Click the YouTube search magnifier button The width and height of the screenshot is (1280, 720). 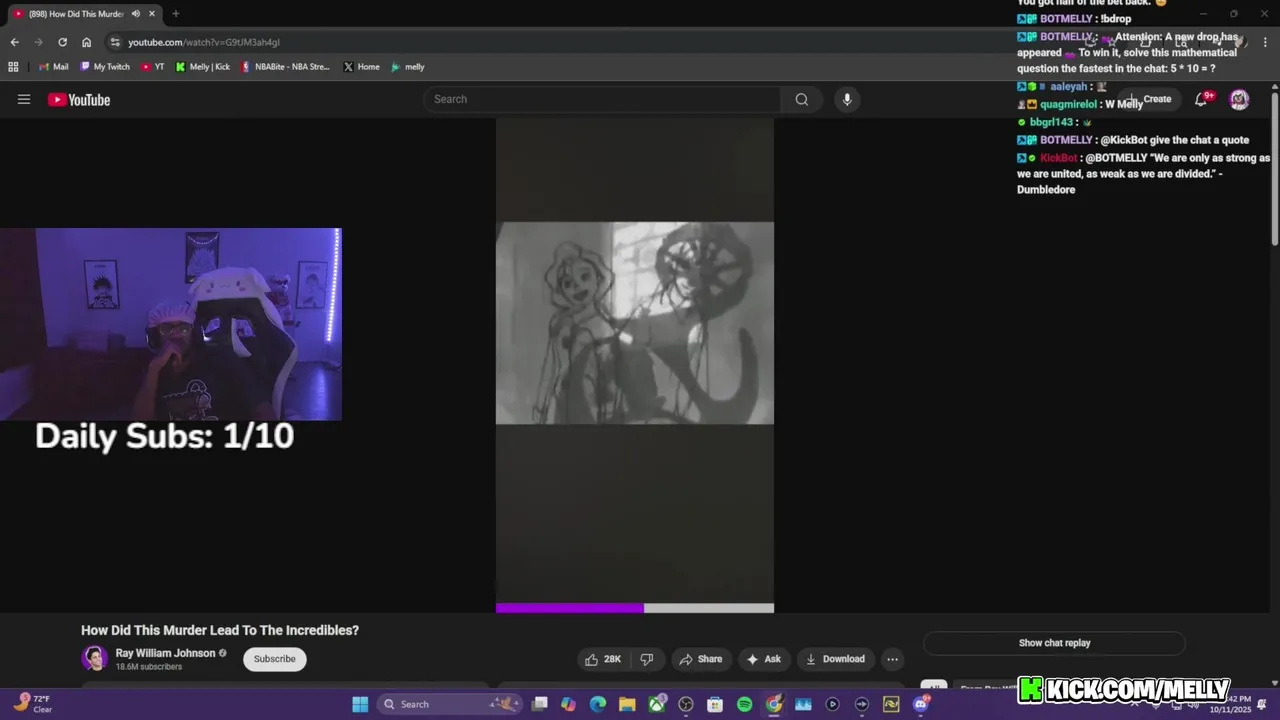click(801, 99)
